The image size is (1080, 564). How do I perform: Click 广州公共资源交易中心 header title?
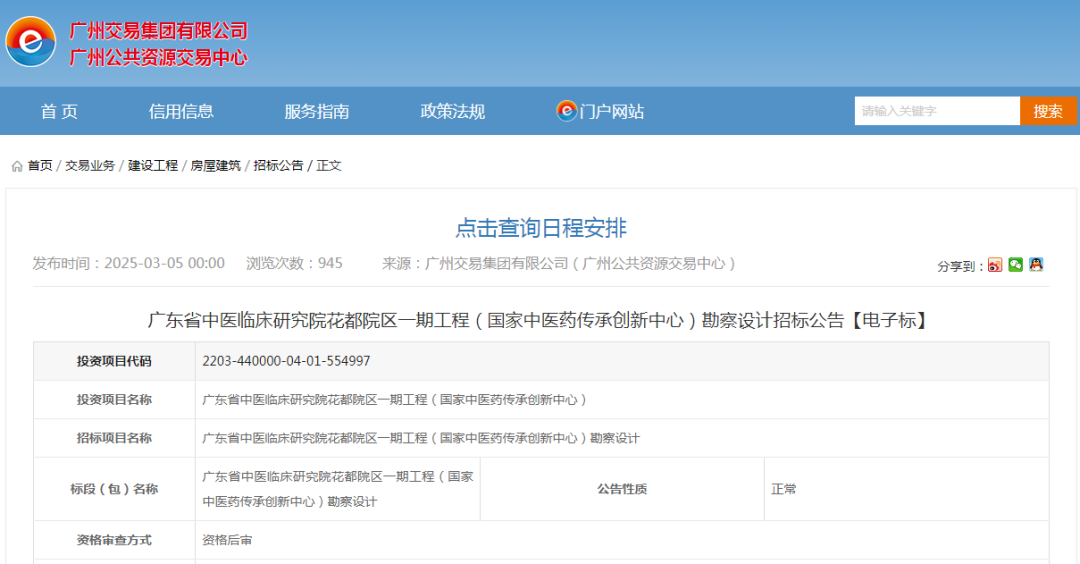(x=158, y=57)
